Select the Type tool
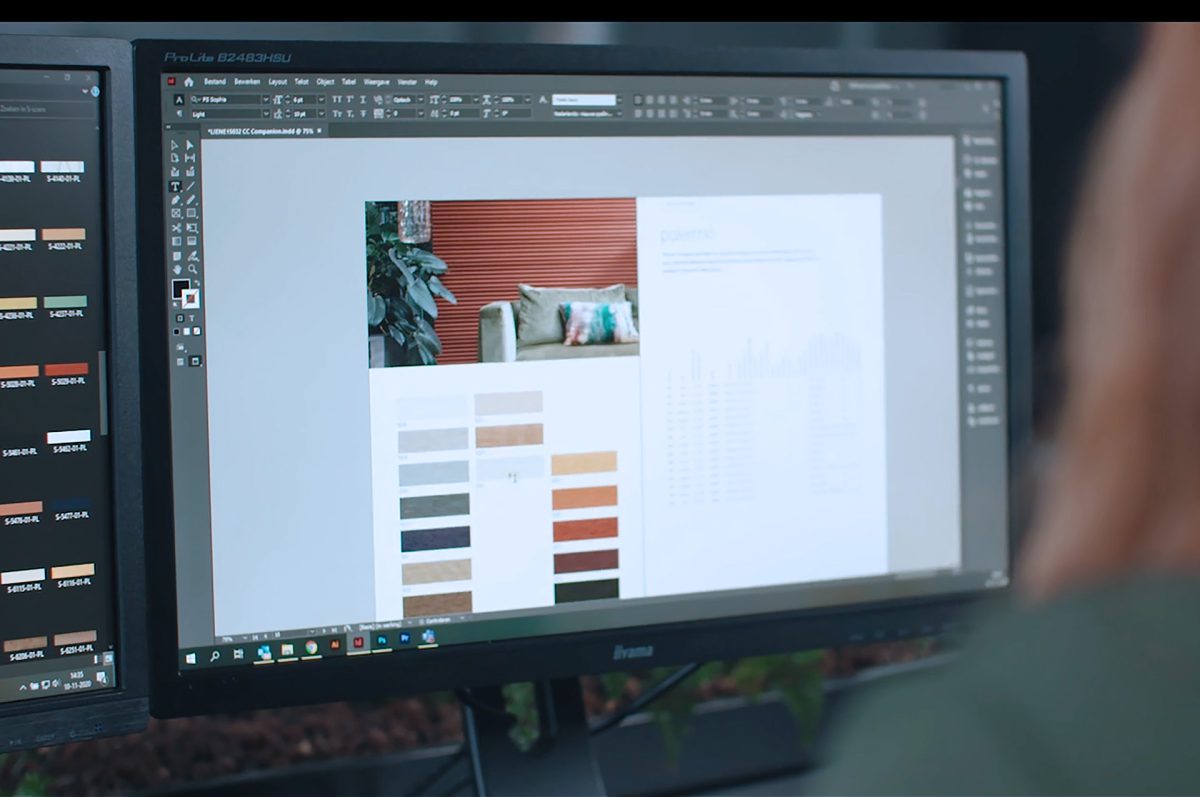Screen dimensions: 1200x797 [x=175, y=186]
